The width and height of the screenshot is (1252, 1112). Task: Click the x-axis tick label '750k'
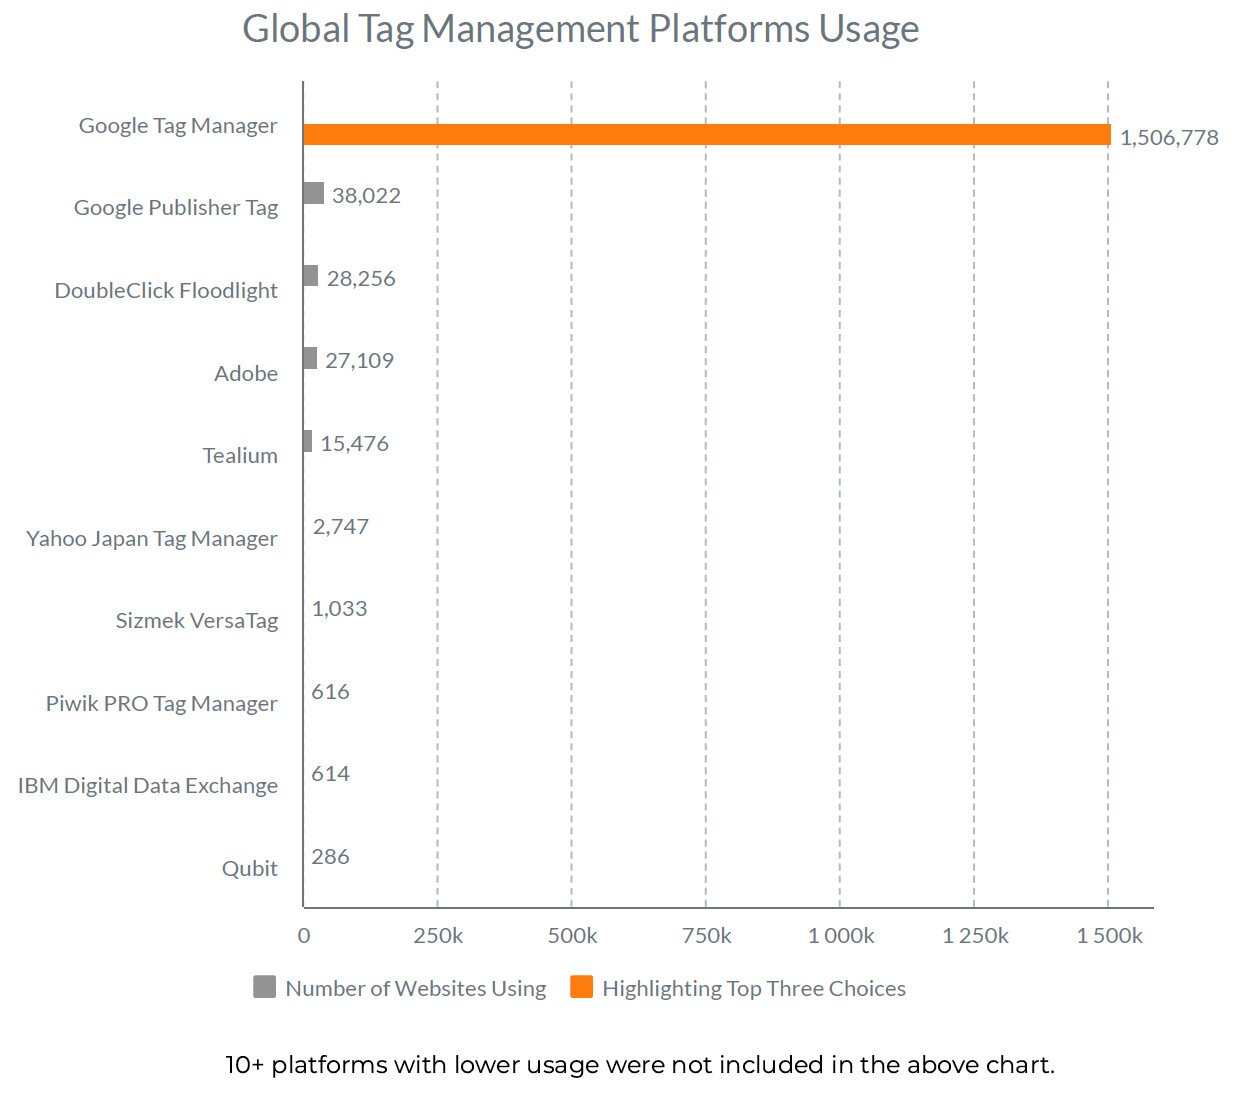[x=706, y=936]
